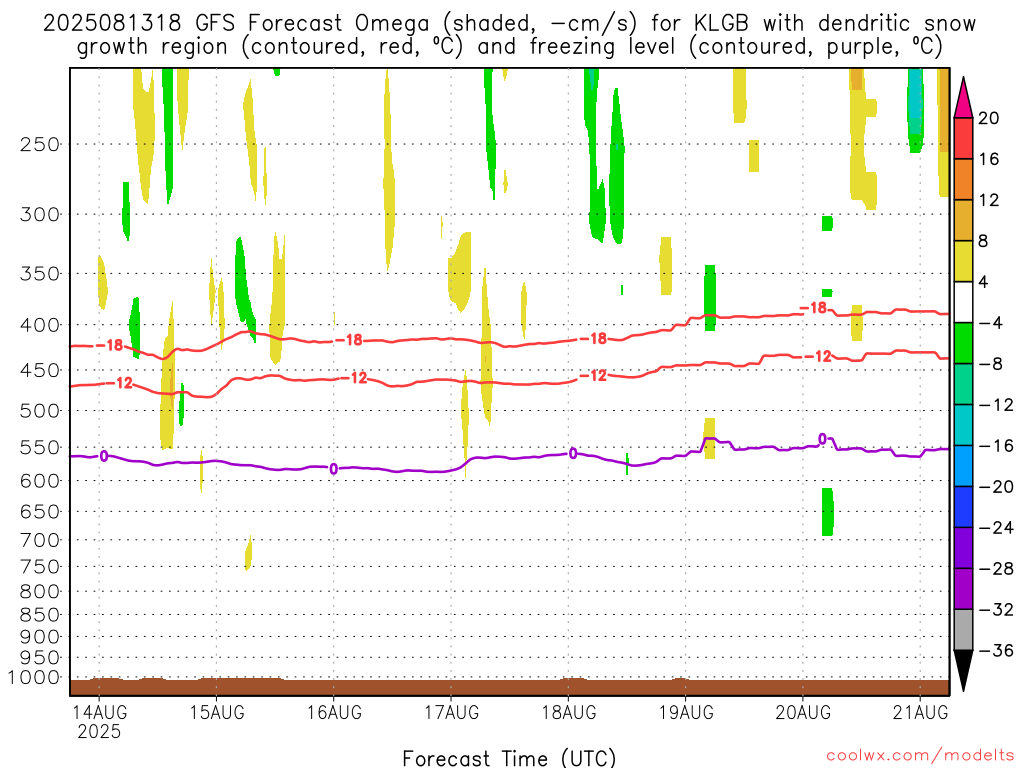1024x768 pixels.
Task: Click the 500 pressure level label
Action: pos(40,411)
